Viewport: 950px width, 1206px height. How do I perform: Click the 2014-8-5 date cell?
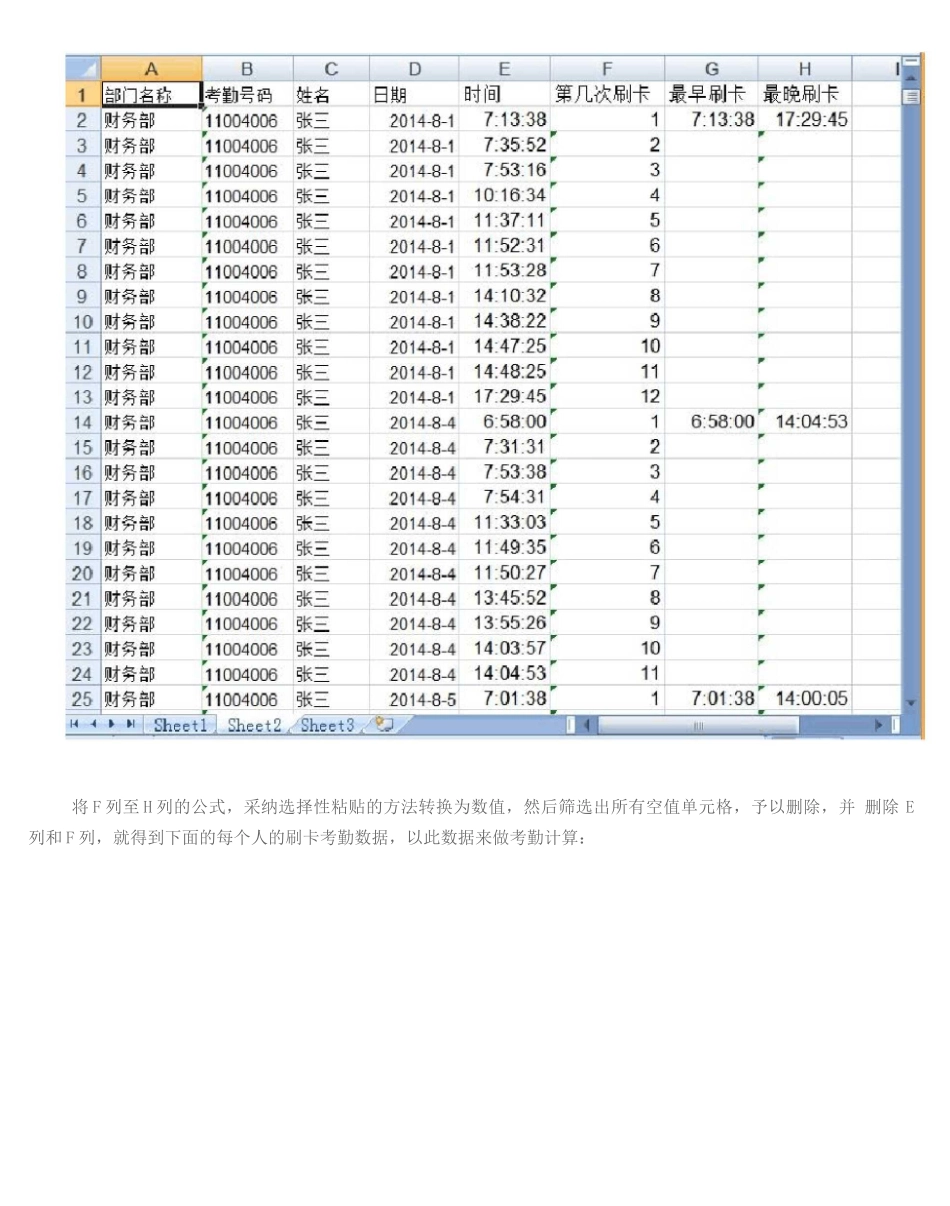click(414, 699)
